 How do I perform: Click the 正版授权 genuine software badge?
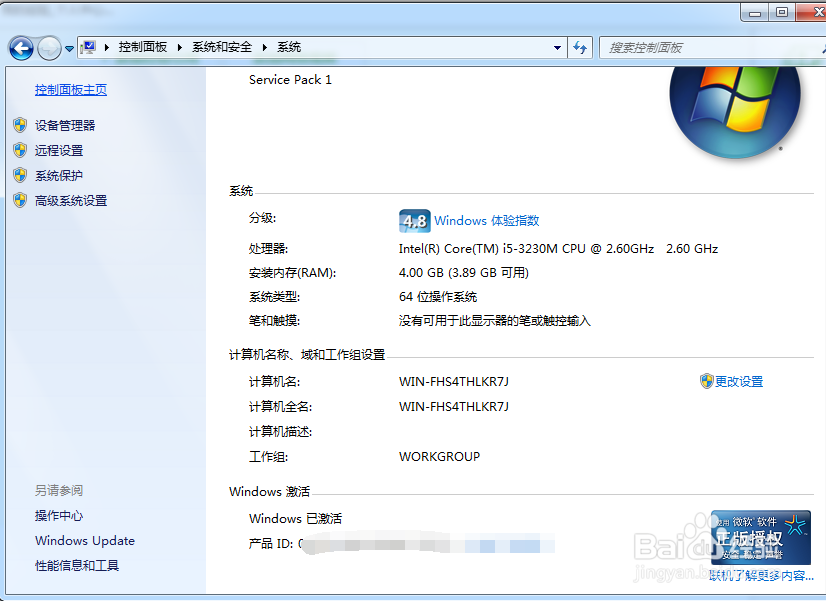764,538
